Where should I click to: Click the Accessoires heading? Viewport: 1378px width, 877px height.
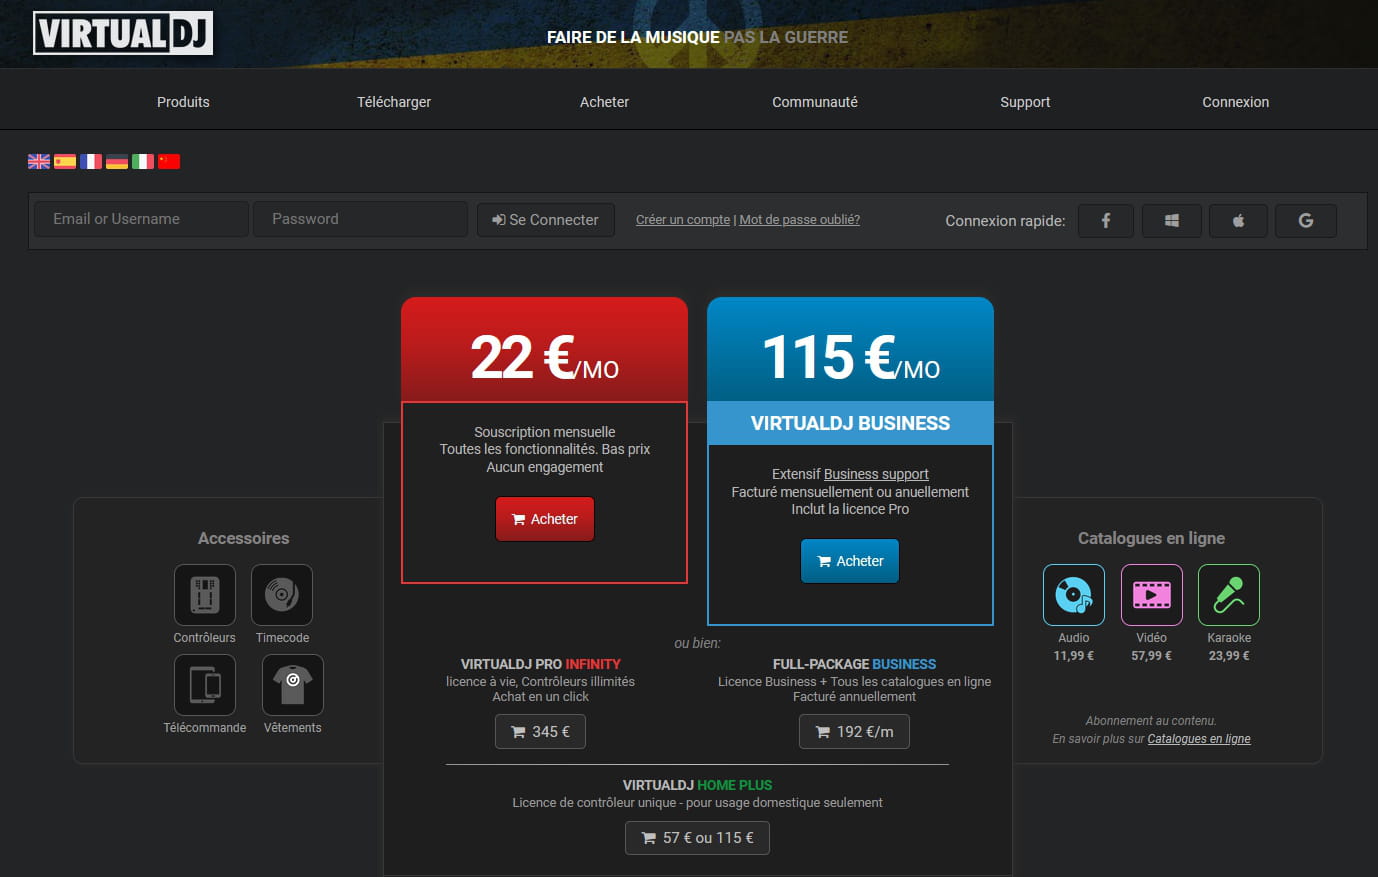click(x=244, y=538)
